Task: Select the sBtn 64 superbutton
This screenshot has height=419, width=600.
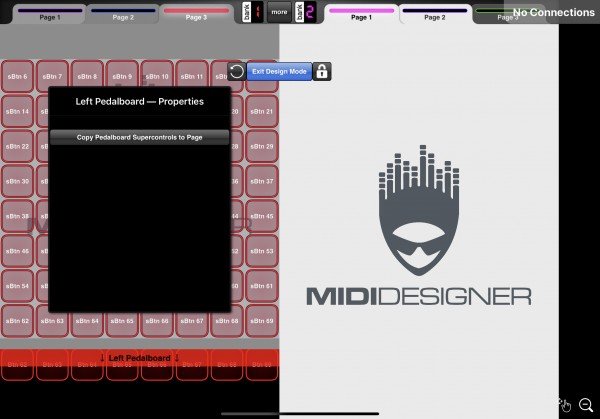Action: (x=87, y=321)
